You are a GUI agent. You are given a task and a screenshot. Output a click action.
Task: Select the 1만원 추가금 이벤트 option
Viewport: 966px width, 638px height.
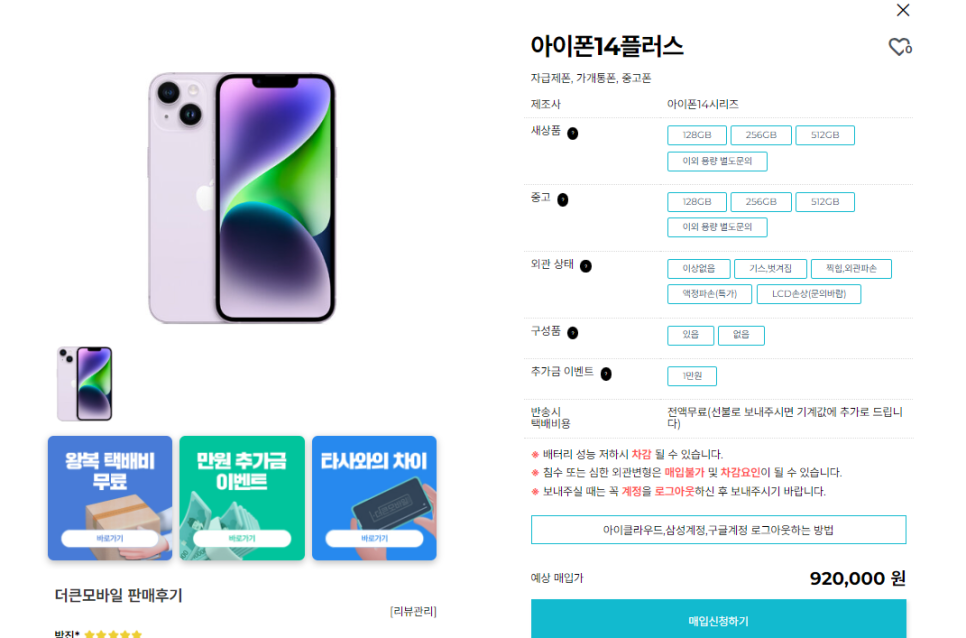[691, 376]
